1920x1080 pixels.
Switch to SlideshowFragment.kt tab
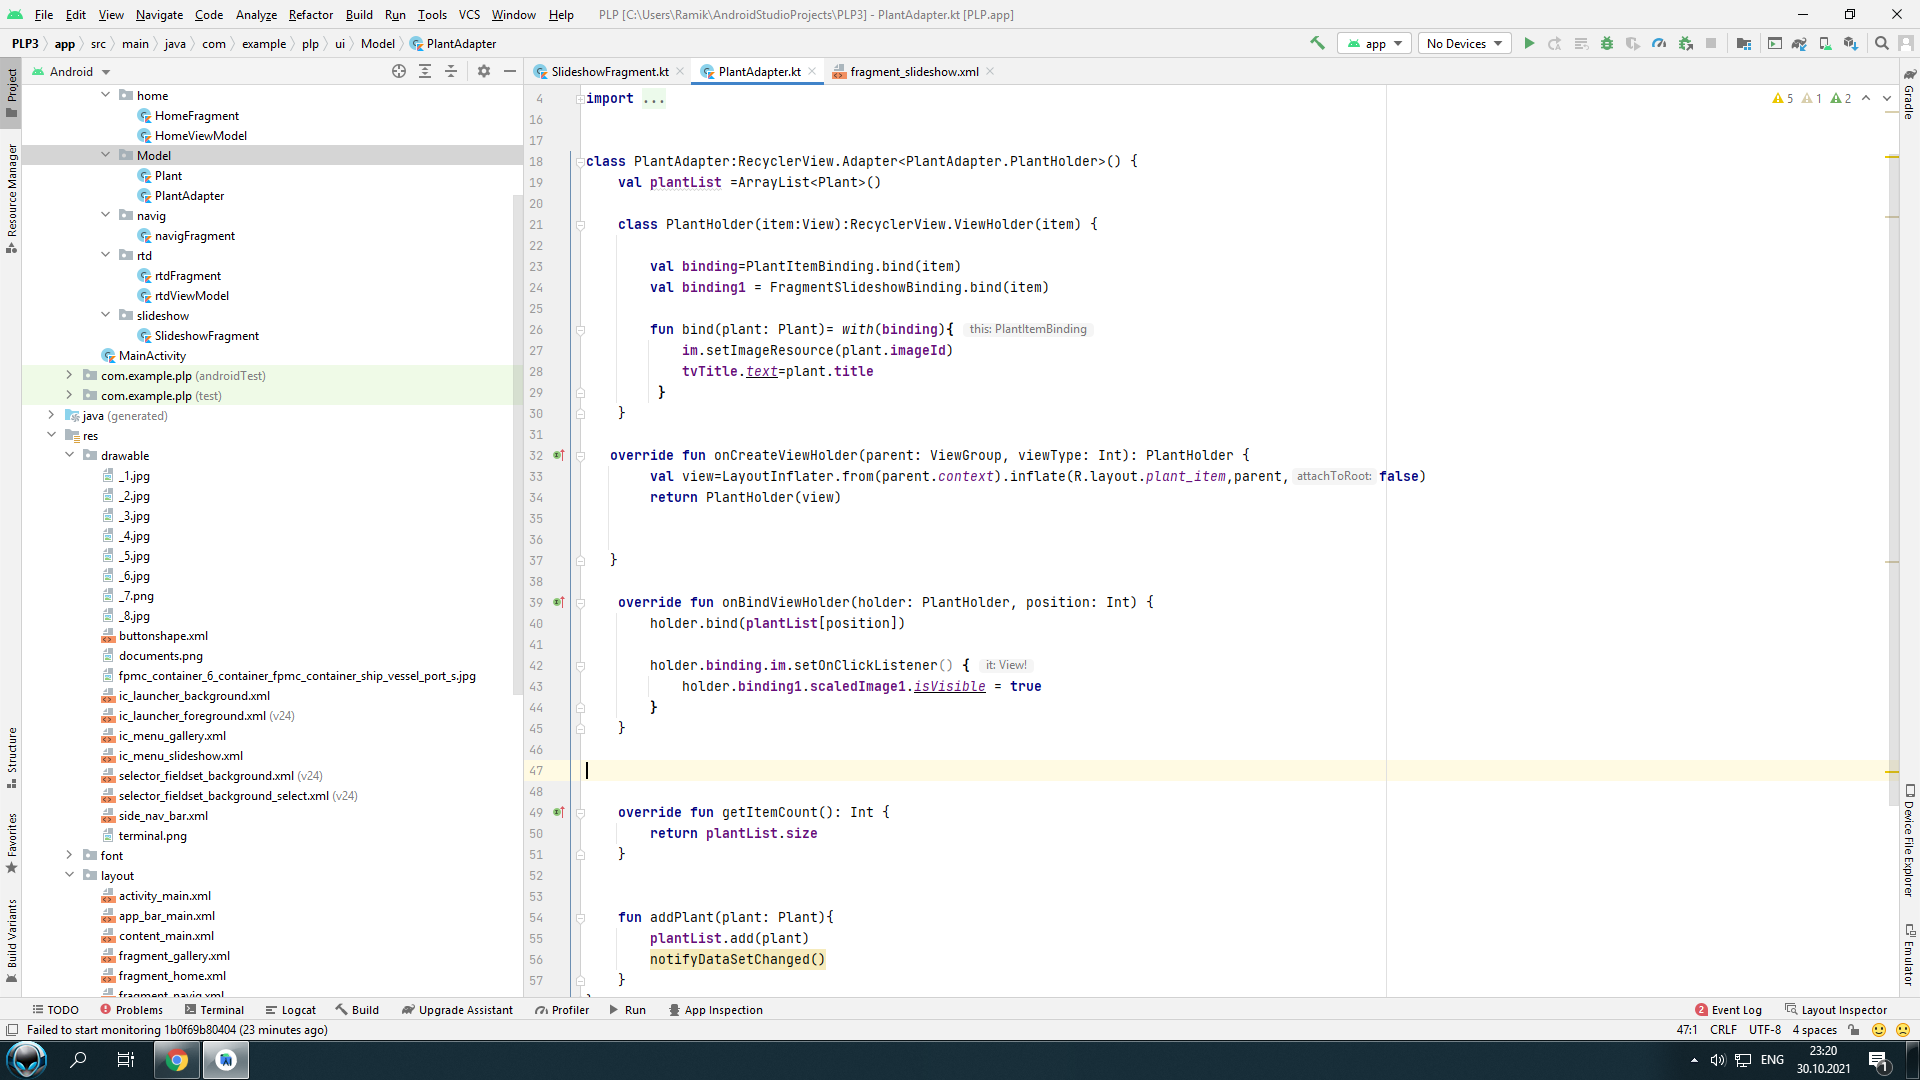click(x=609, y=71)
